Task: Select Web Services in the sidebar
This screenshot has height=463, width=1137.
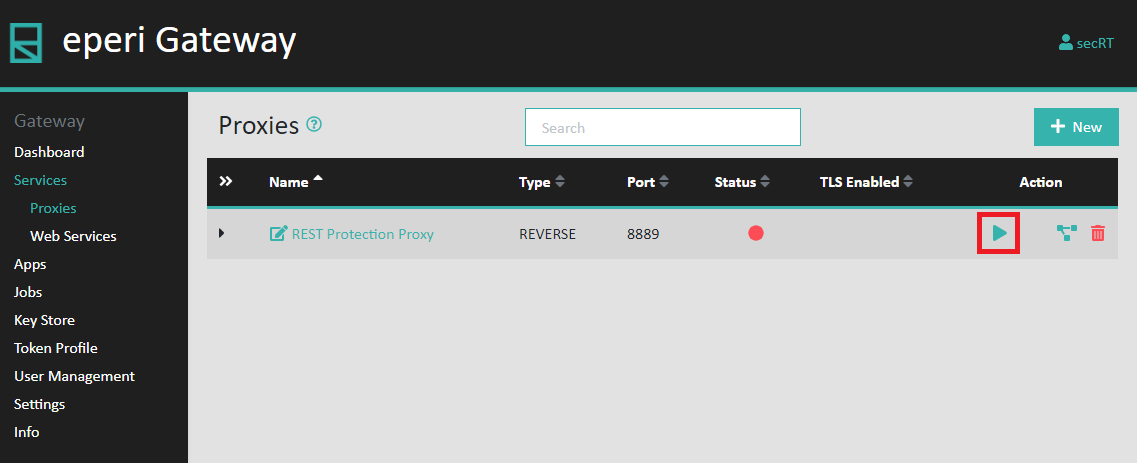Action: tap(73, 236)
